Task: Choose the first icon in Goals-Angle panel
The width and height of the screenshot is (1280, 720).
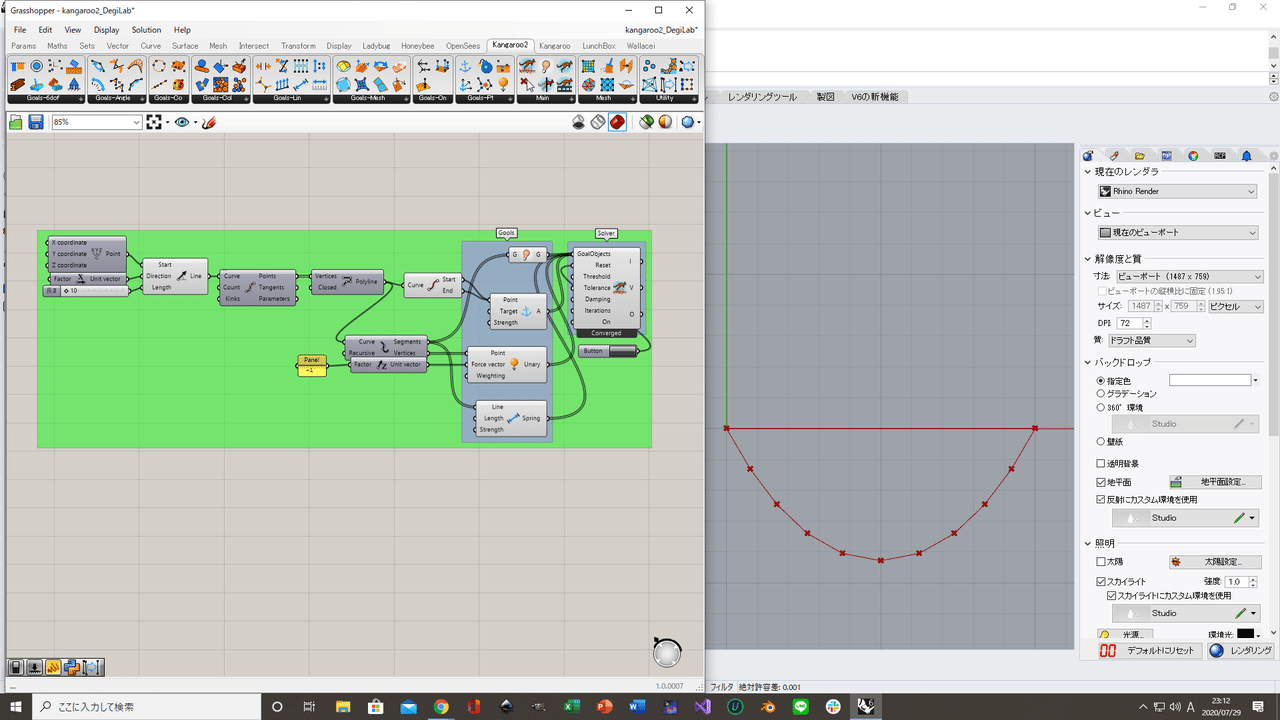Action: (x=97, y=66)
